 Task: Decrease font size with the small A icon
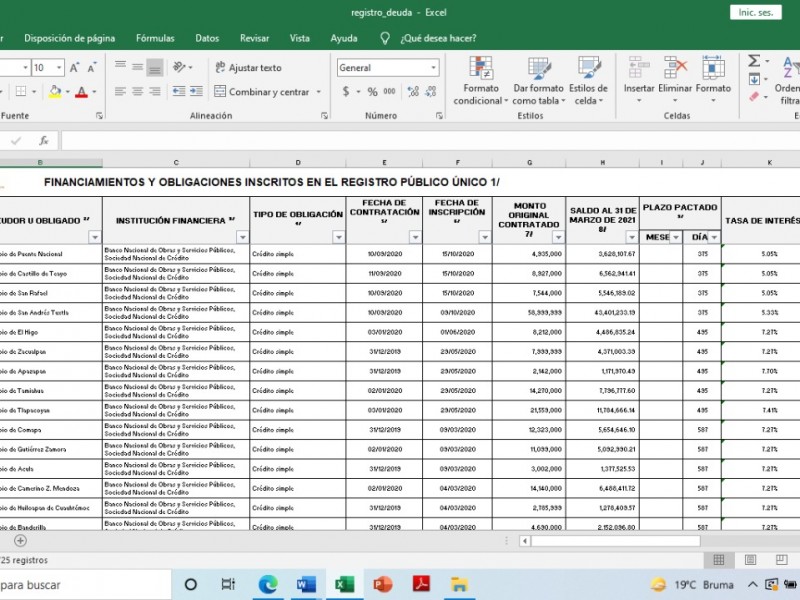coord(92,67)
